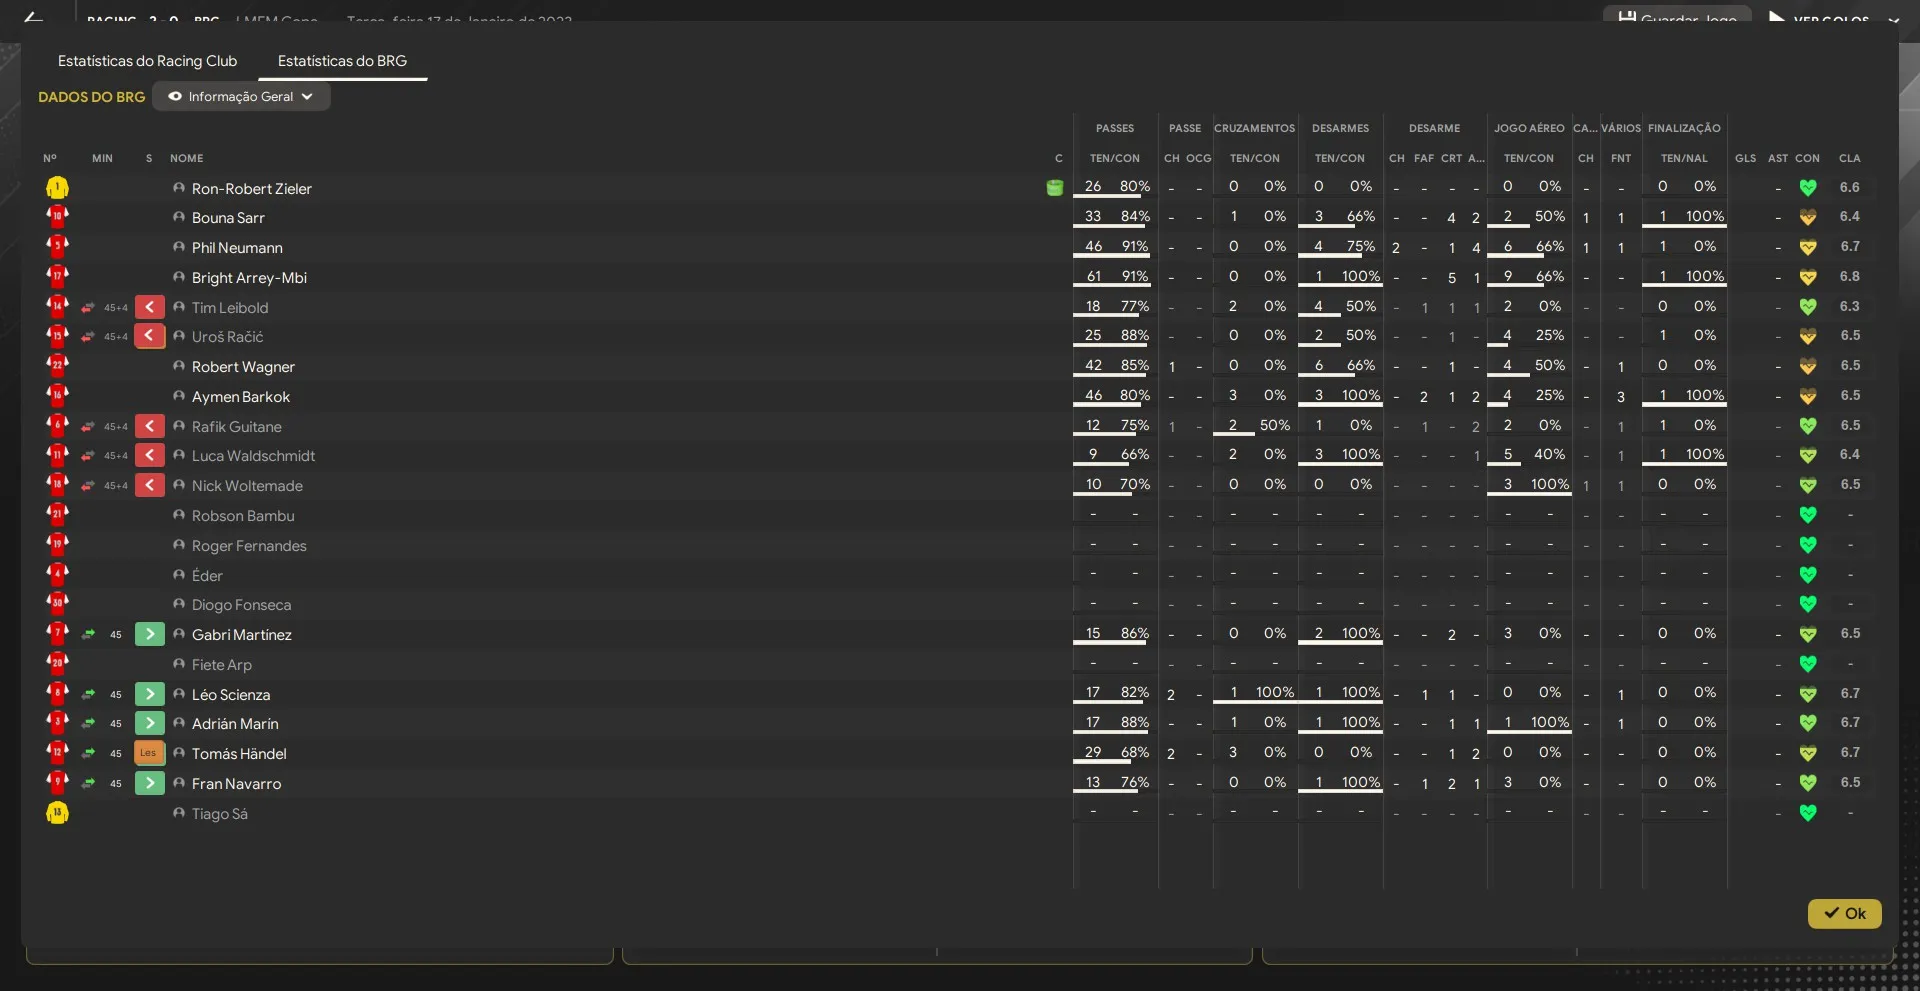The width and height of the screenshot is (1920, 991).
Task: Click Fran Navarro's substituted-on green arrow
Action: point(149,783)
